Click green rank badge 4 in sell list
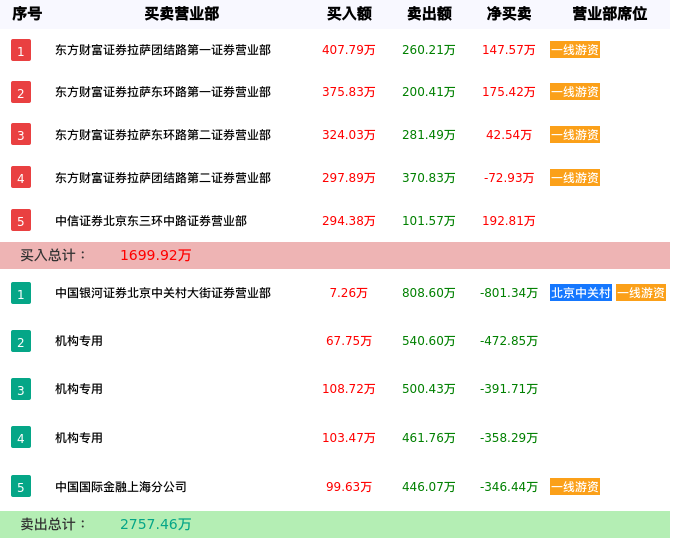This screenshot has height=540, width=676. click(x=21, y=437)
